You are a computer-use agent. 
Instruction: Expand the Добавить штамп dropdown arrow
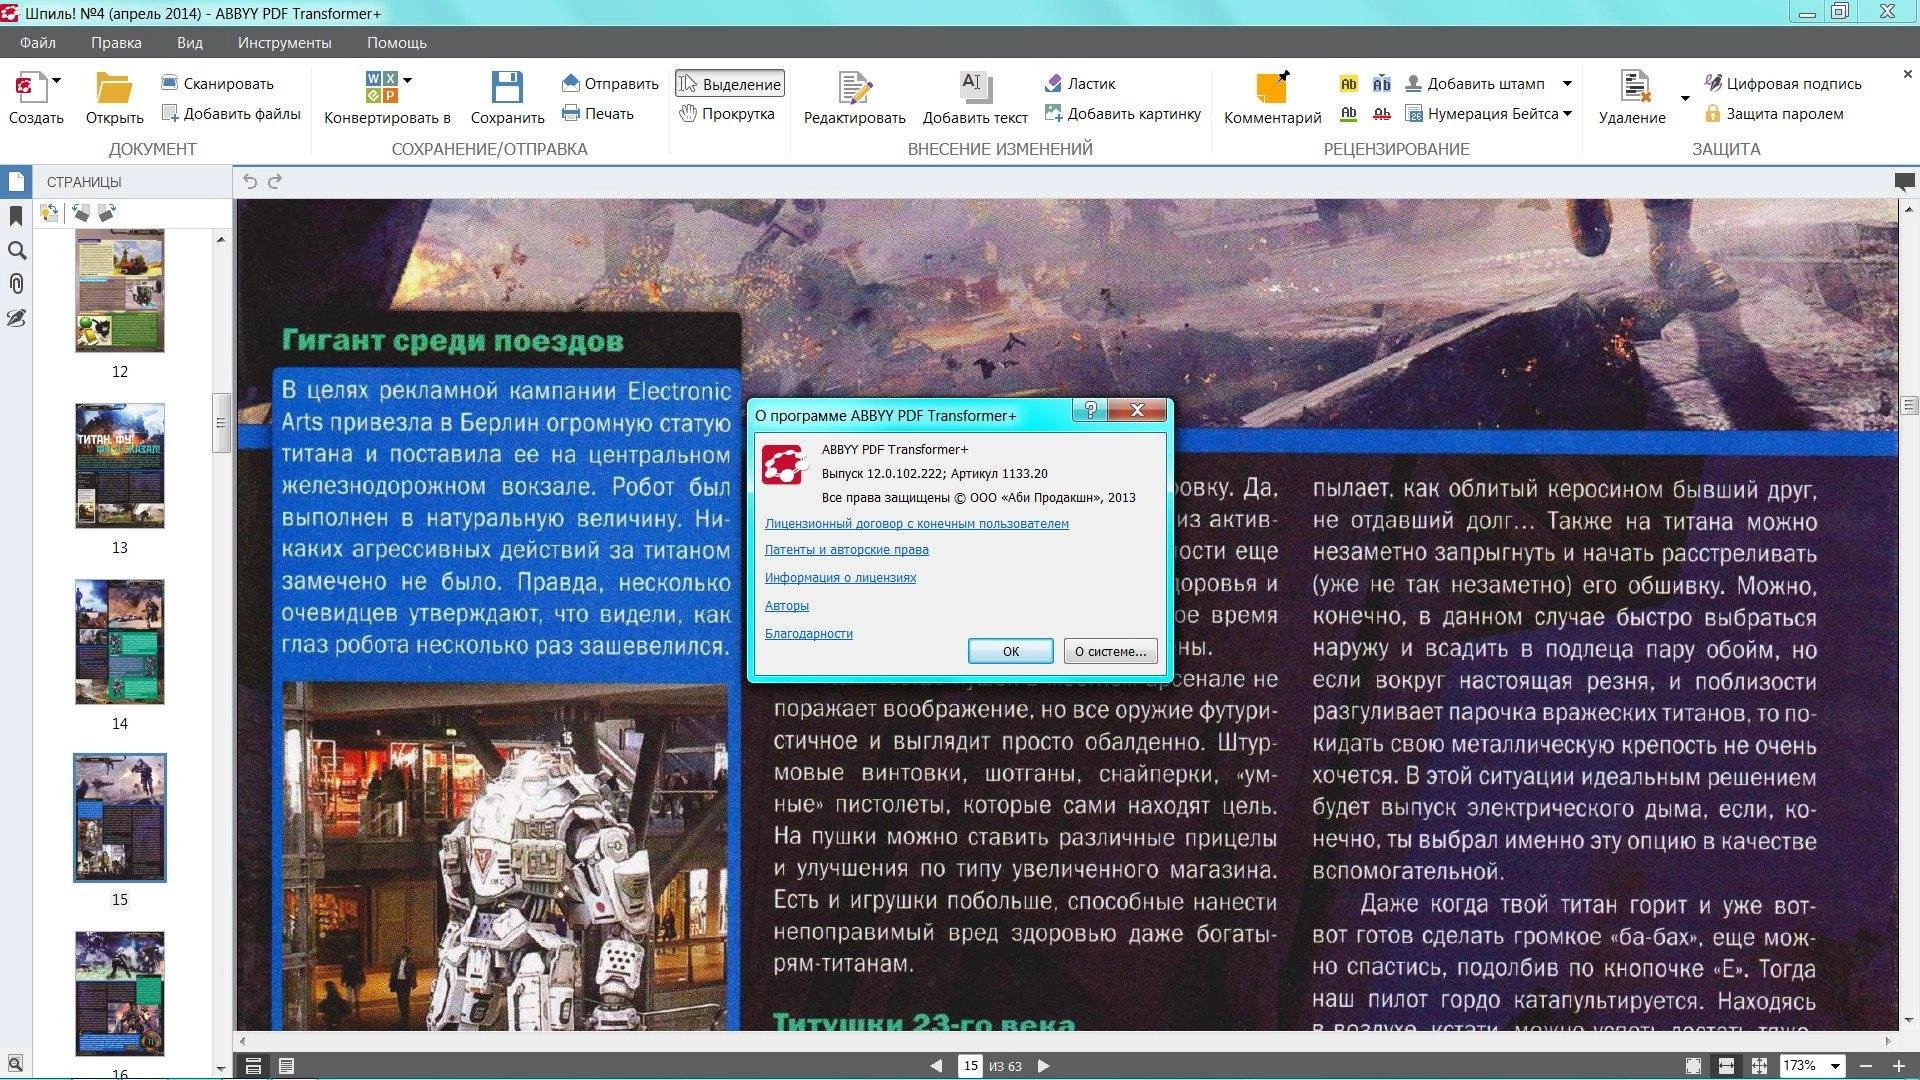[x=1567, y=83]
